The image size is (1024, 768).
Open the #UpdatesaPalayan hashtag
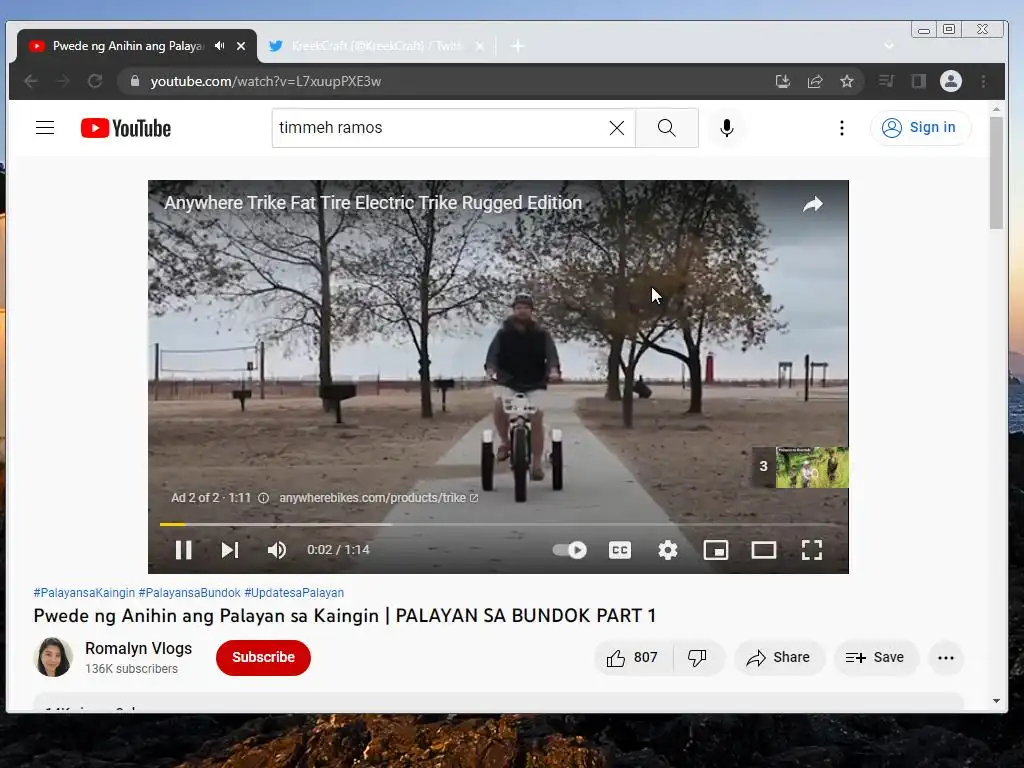tap(294, 593)
